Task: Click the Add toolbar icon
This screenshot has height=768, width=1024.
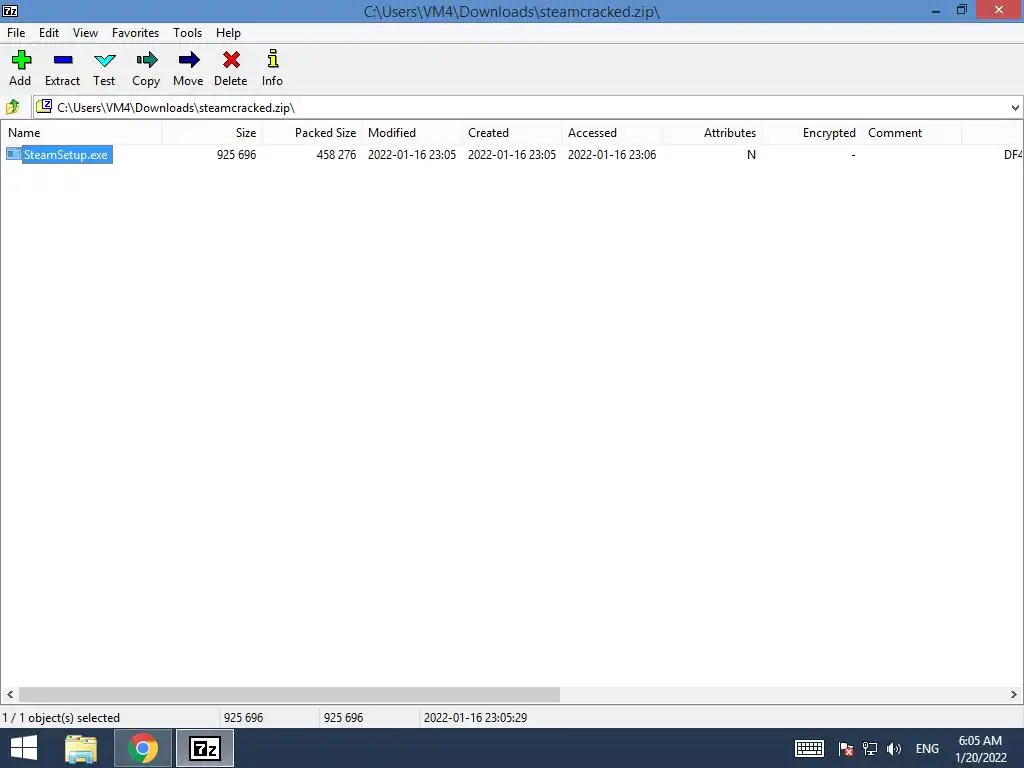Action: click(21, 60)
